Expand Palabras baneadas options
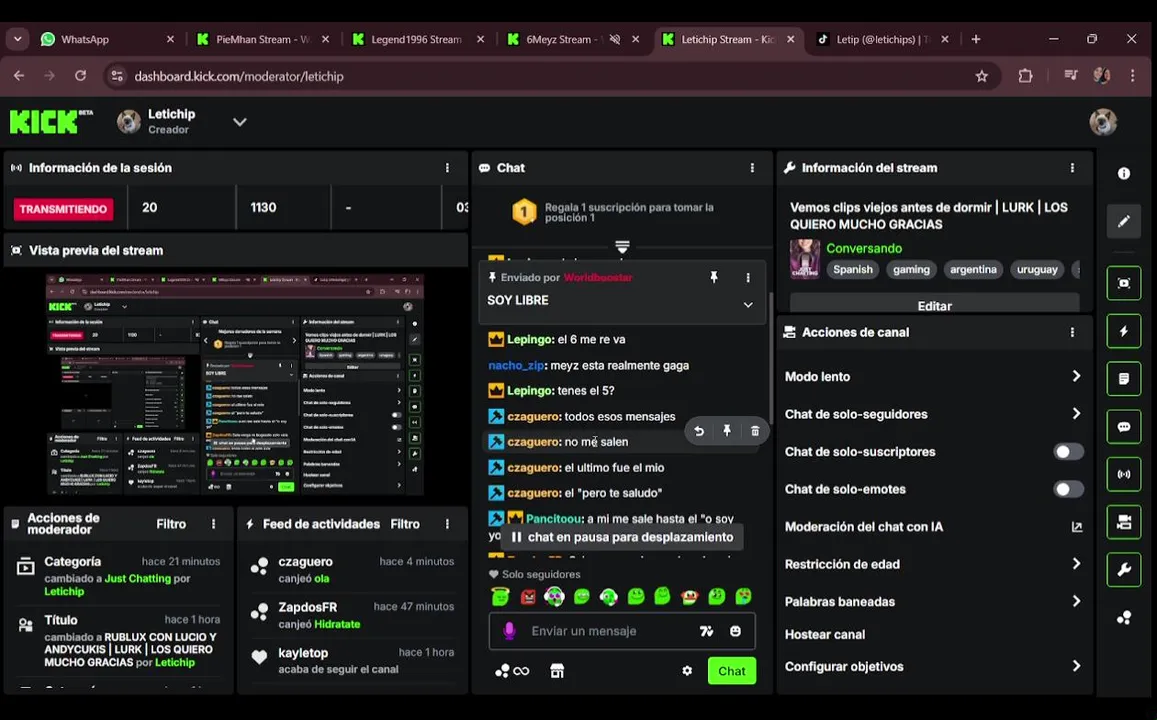Screen dimensions: 1157x720 point(1076,601)
